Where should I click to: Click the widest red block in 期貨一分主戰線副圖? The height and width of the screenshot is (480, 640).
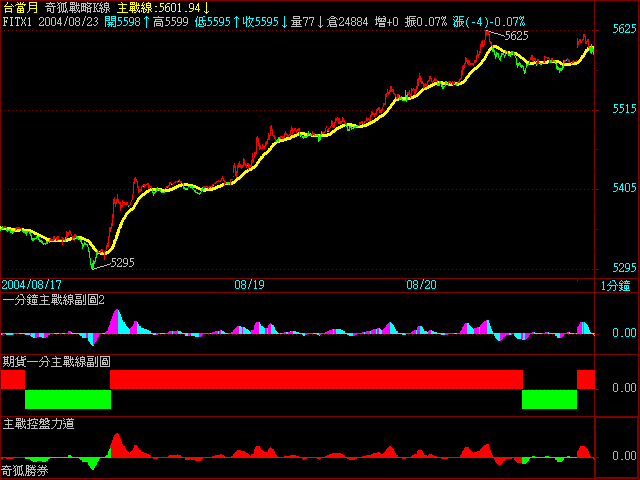tap(316, 380)
